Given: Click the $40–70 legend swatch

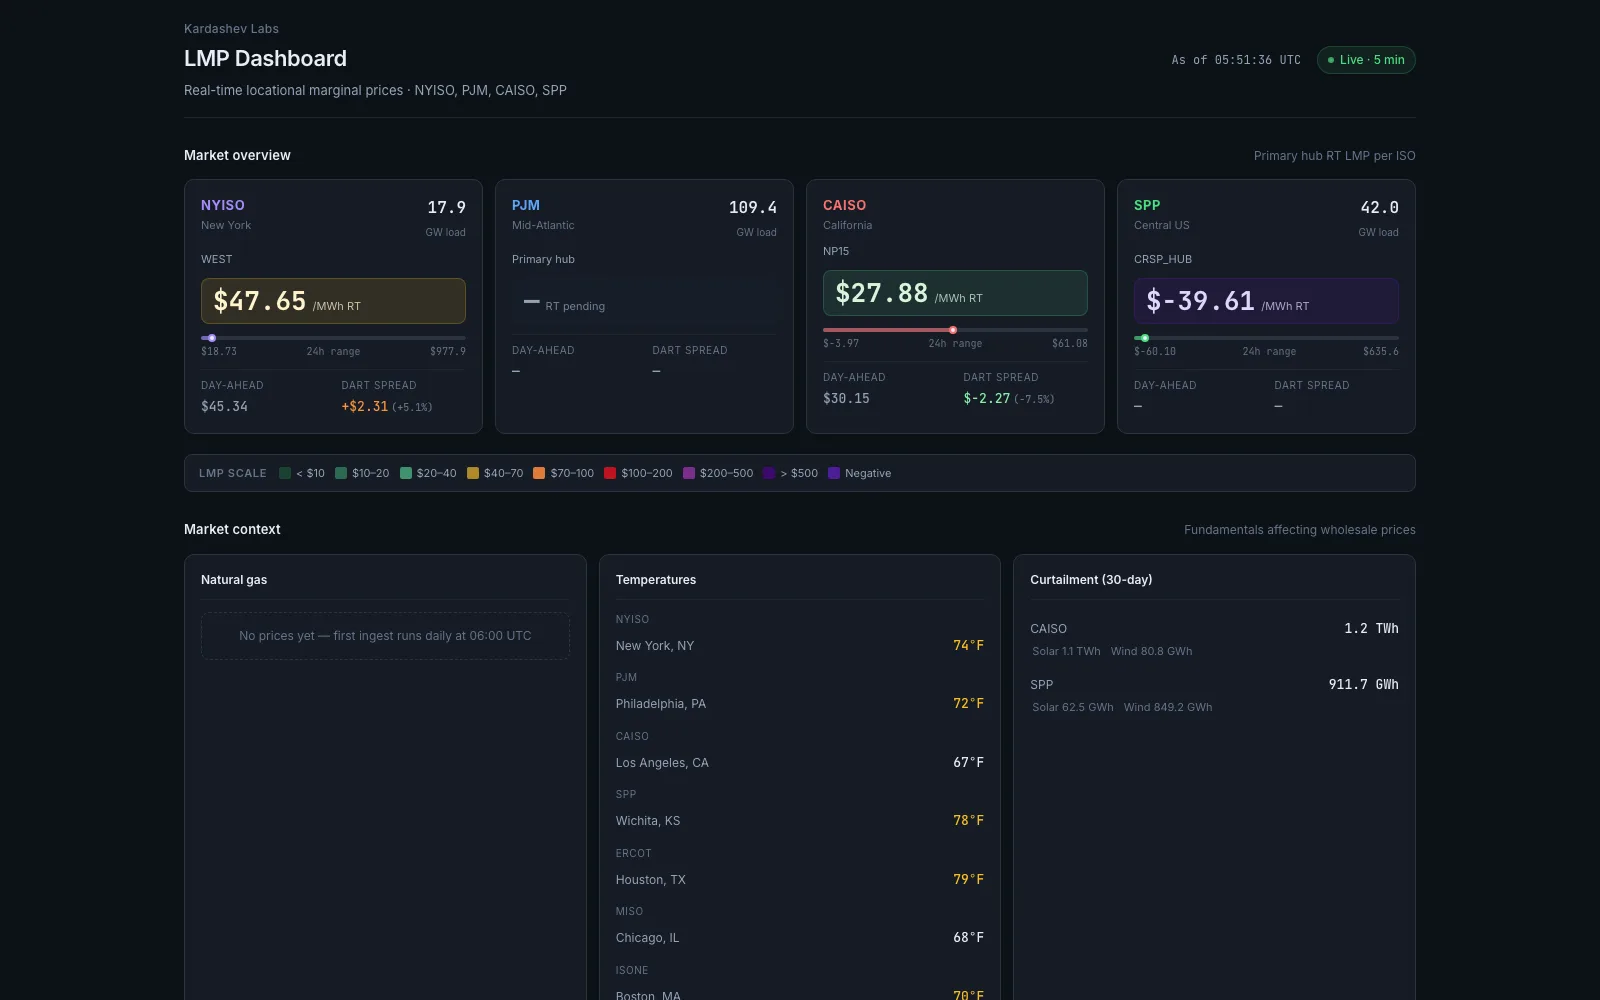Looking at the screenshot, I should (473, 473).
